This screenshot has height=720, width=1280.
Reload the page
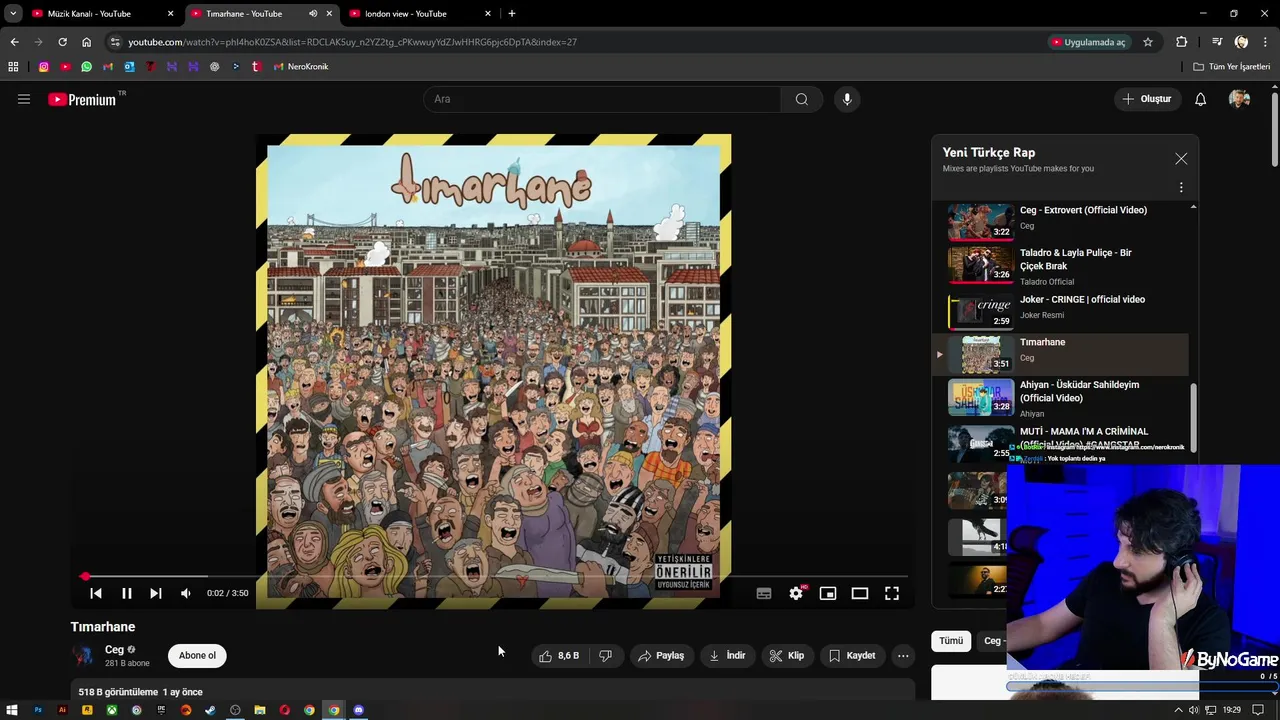pyautogui.click(x=62, y=42)
